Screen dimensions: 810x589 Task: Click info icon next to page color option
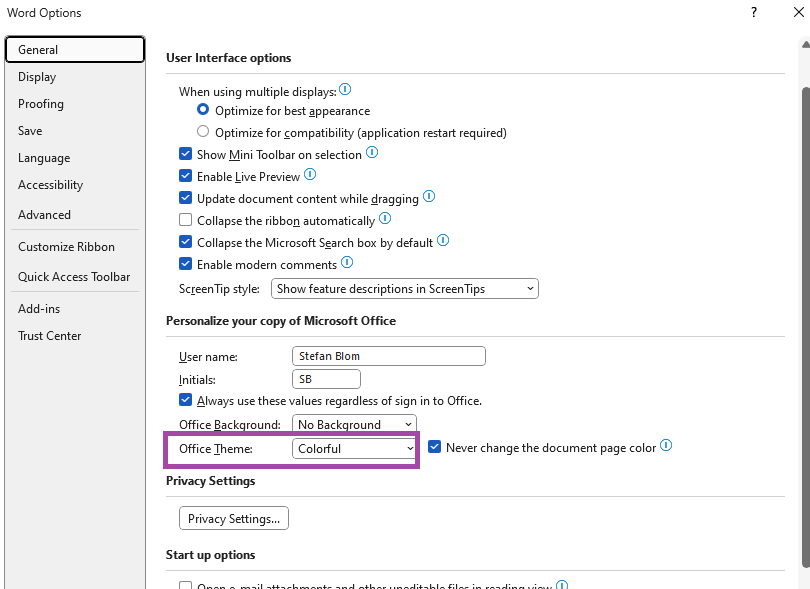pos(666,446)
